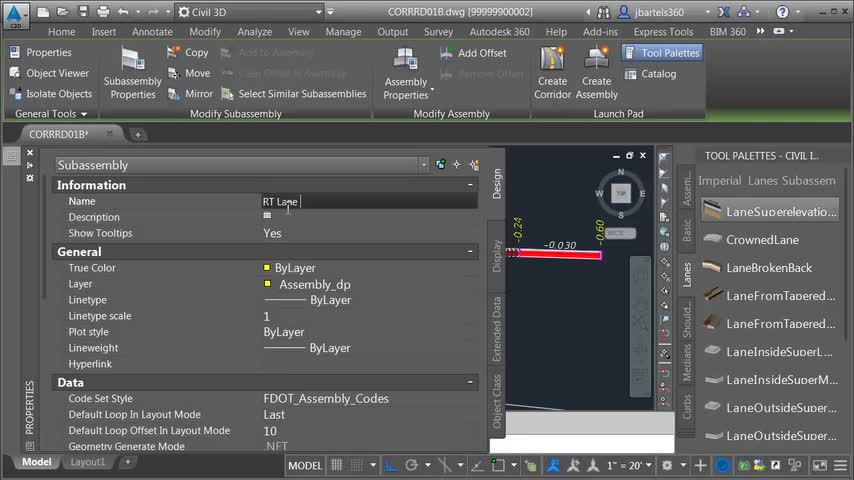This screenshot has height=480, width=854.
Task: Open the Lanes tool palette tab
Action: tap(687, 275)
